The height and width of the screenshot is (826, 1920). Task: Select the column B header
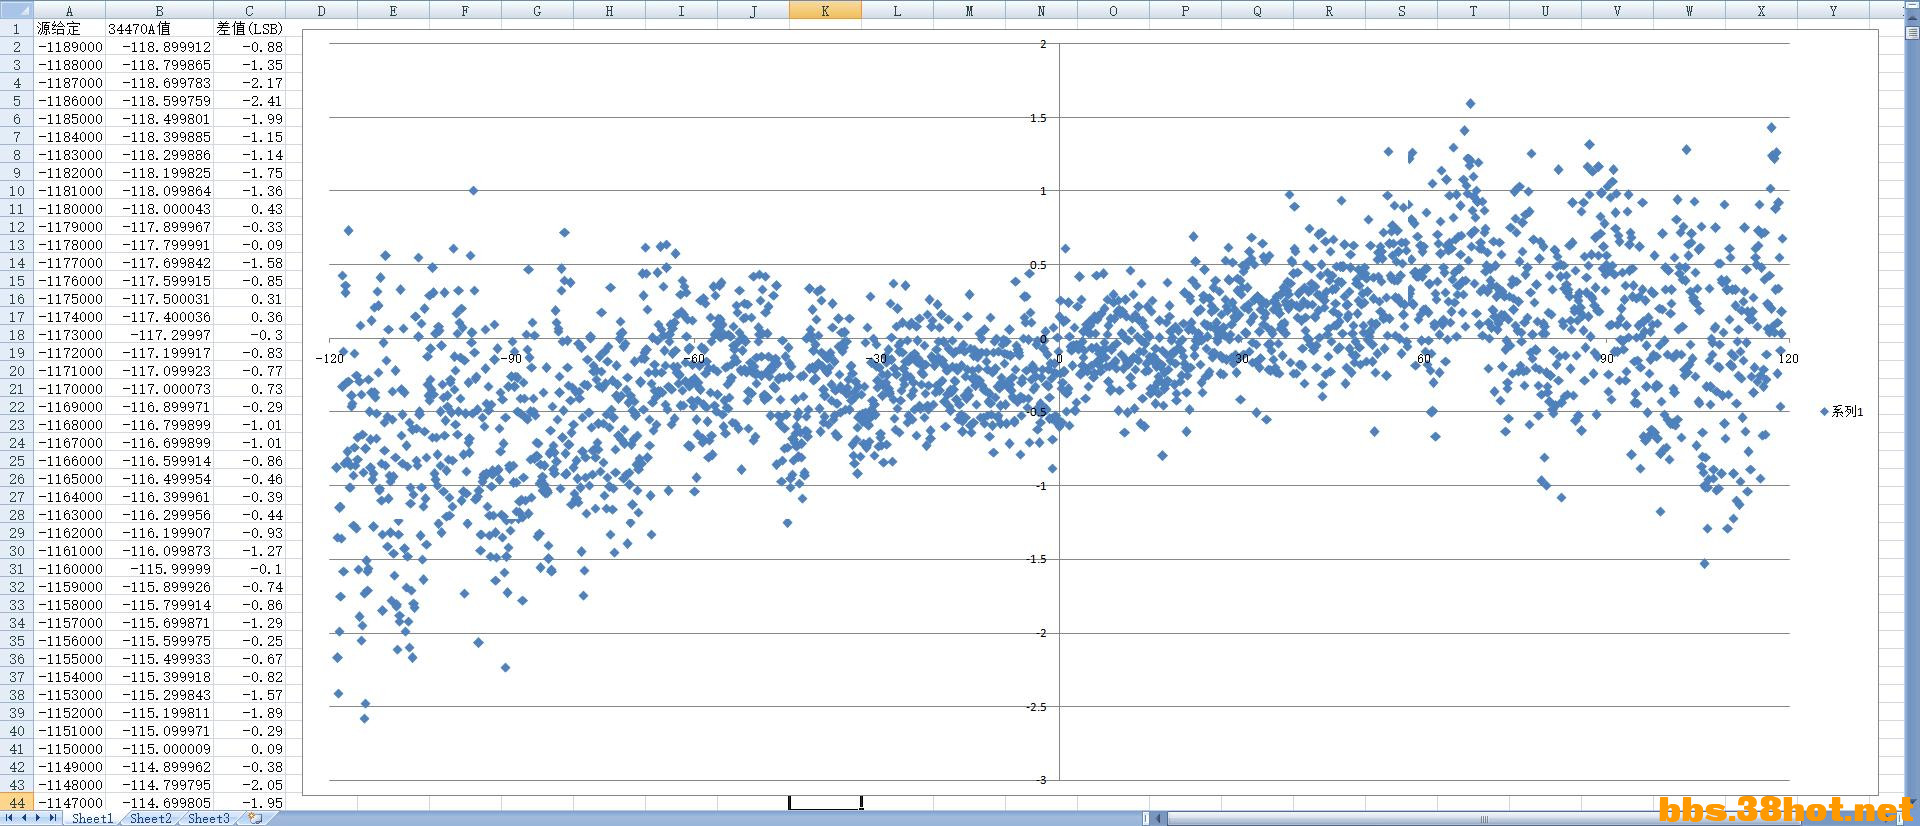pos(159,10)
